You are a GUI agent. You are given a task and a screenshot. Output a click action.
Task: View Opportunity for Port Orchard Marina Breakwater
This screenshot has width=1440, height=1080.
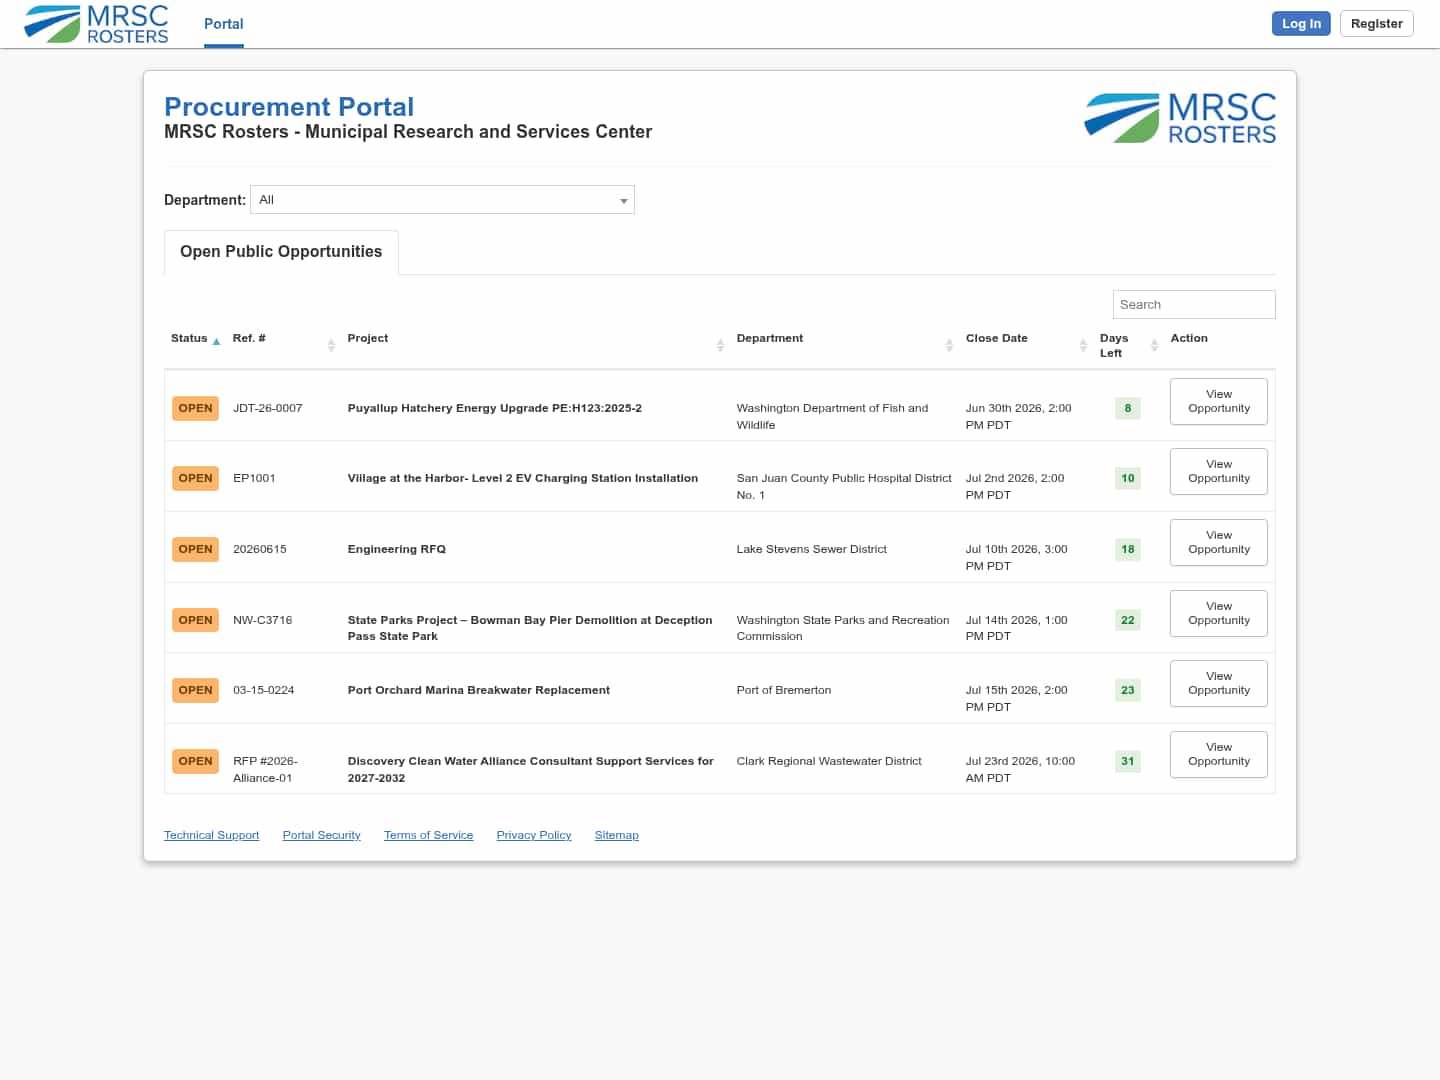1219,683
